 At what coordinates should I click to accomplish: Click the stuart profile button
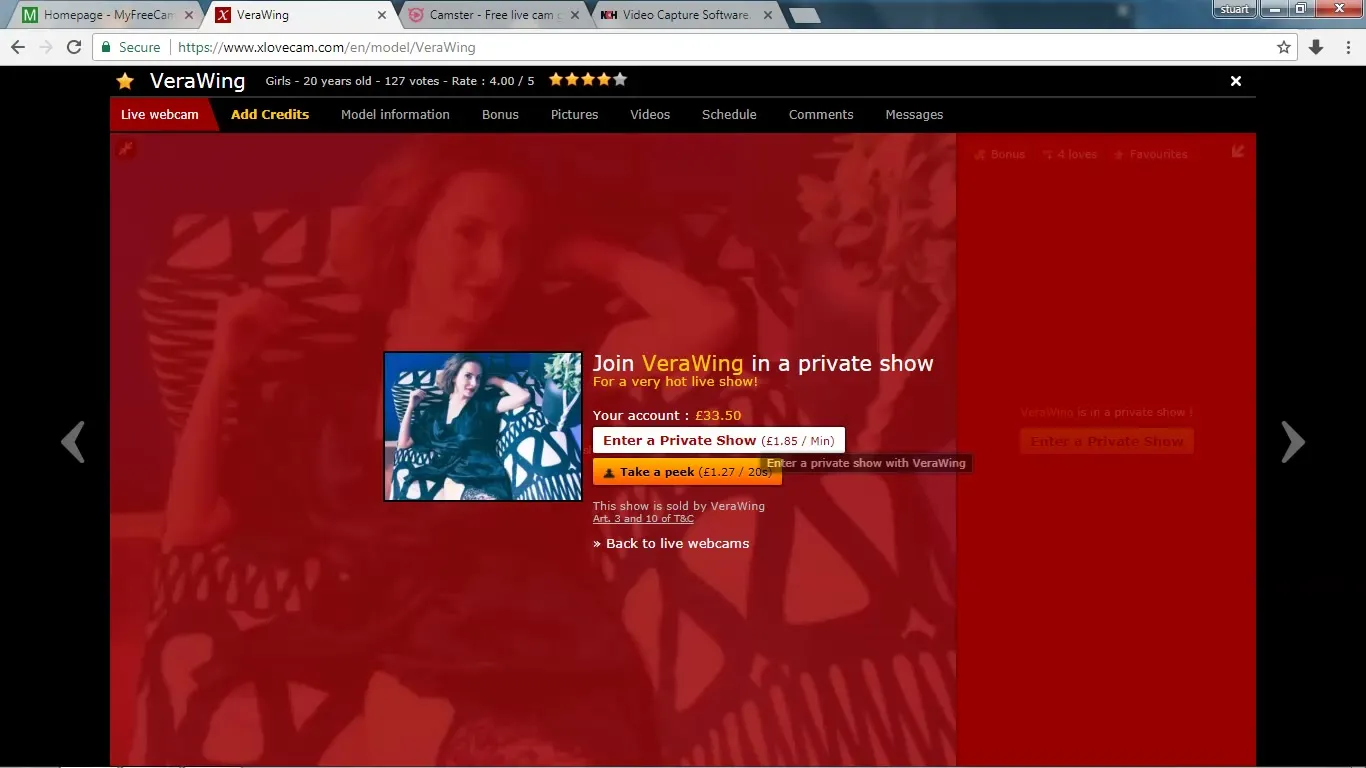click(1234, 9)
